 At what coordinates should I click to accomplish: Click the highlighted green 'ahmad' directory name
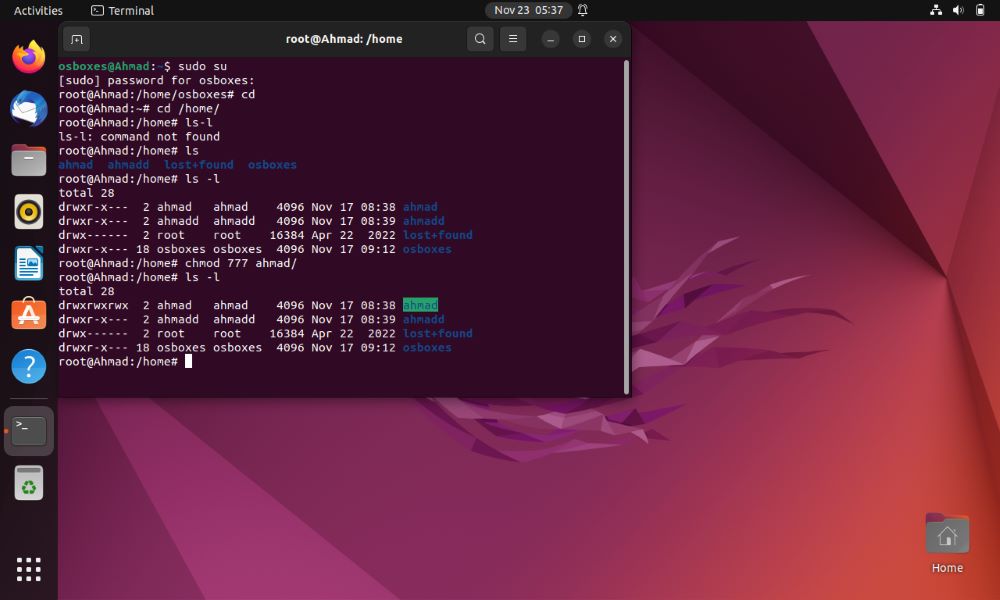coord(420,305)
